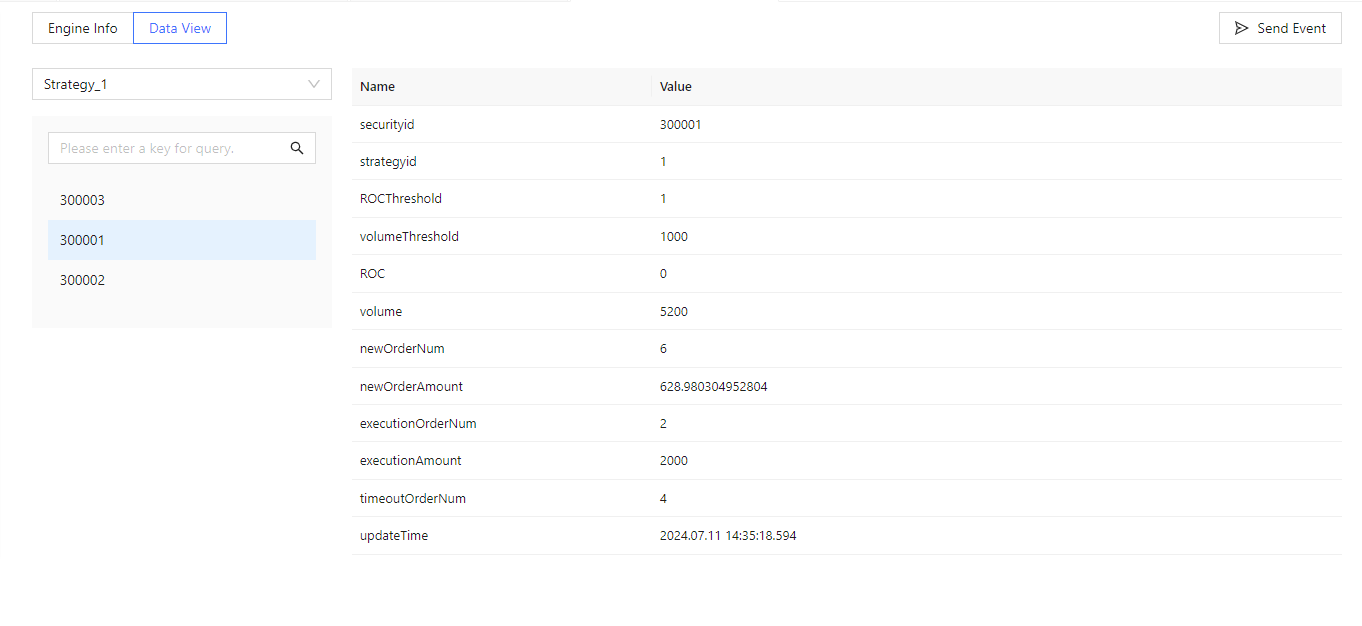The height and width of the screenshot is (626, 1362).
Task: Select key 300001 in the list
Action: tap(82, 240)
